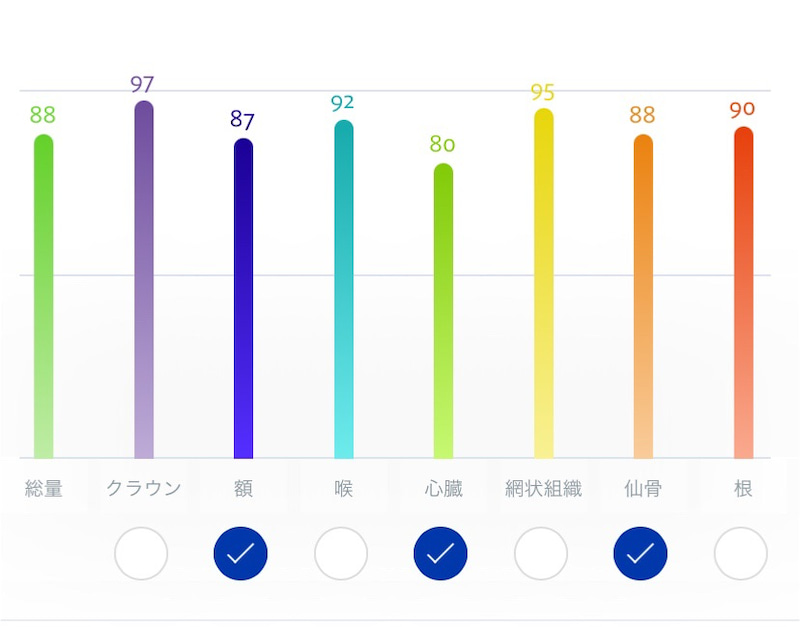
Task: Click the green 総量 bar
Action: point(43,296)
